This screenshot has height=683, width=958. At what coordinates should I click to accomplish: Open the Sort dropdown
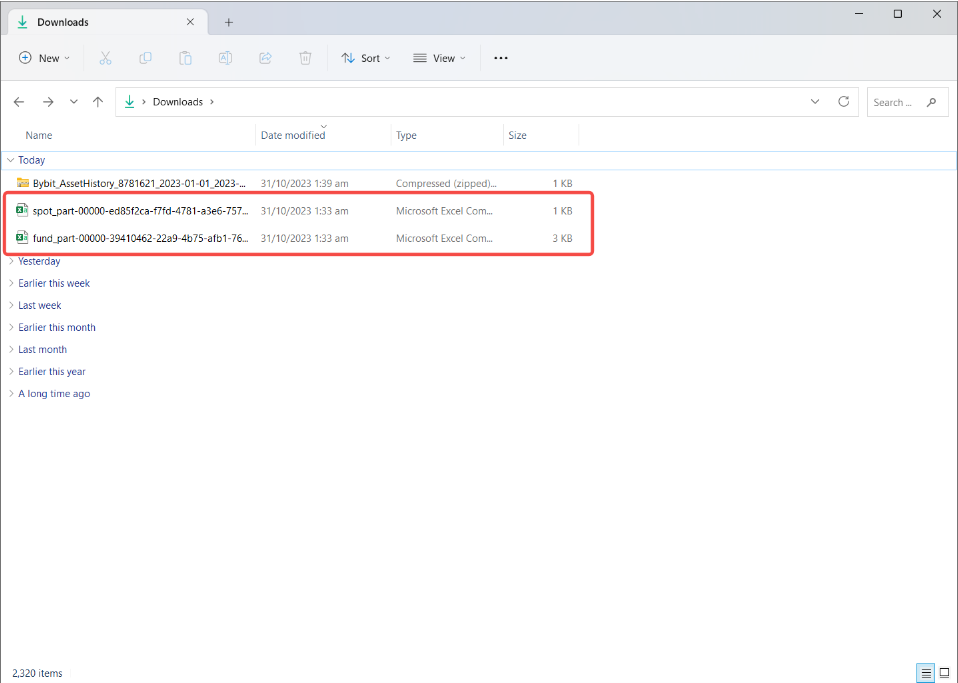click(365, 58)
